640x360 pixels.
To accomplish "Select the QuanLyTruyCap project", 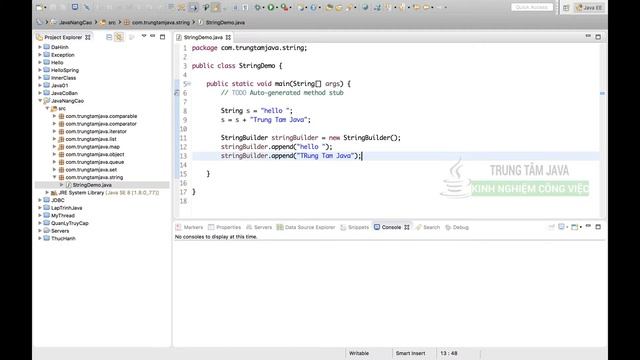I will (69, 223).
